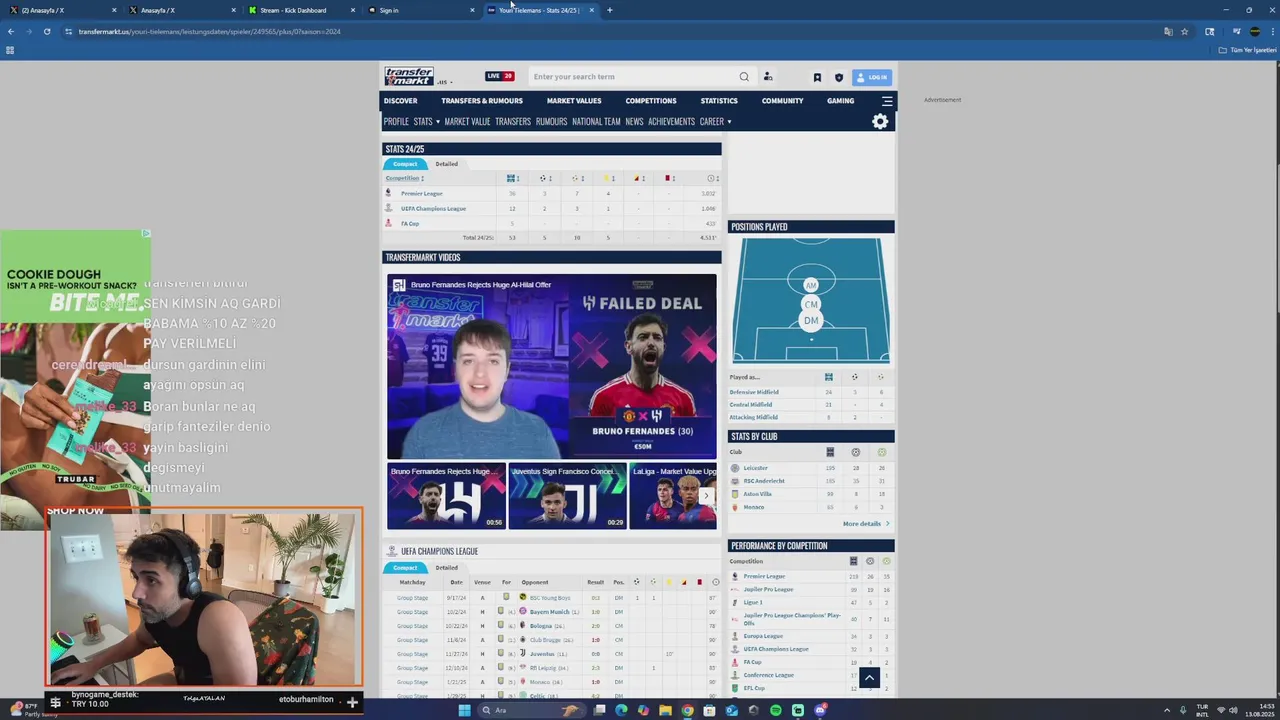Expand the CAREER dropdown in submenu
Viewport: 1280px width, 720px height.
pyautogui.click(x=715, y=121)
